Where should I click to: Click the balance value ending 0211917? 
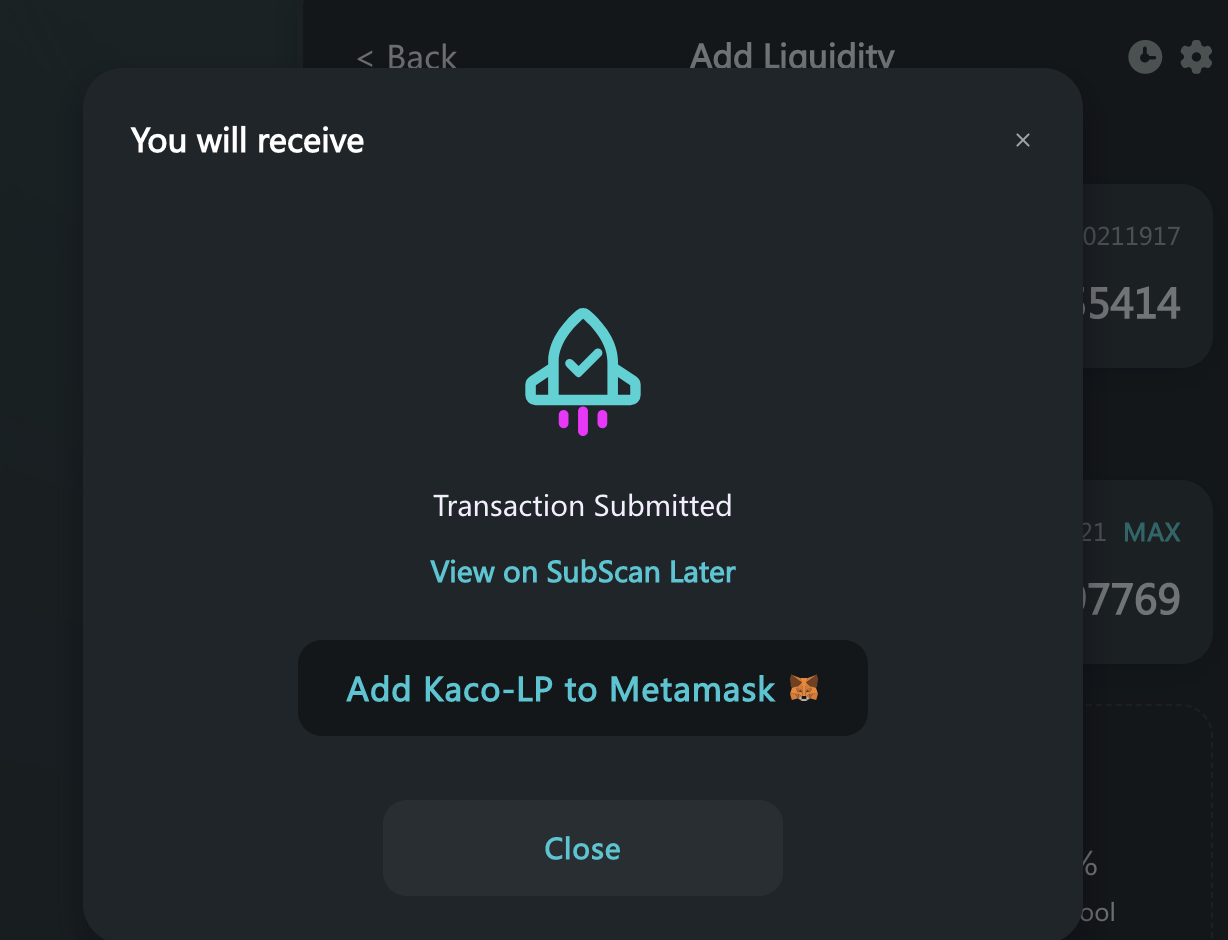1133,237
